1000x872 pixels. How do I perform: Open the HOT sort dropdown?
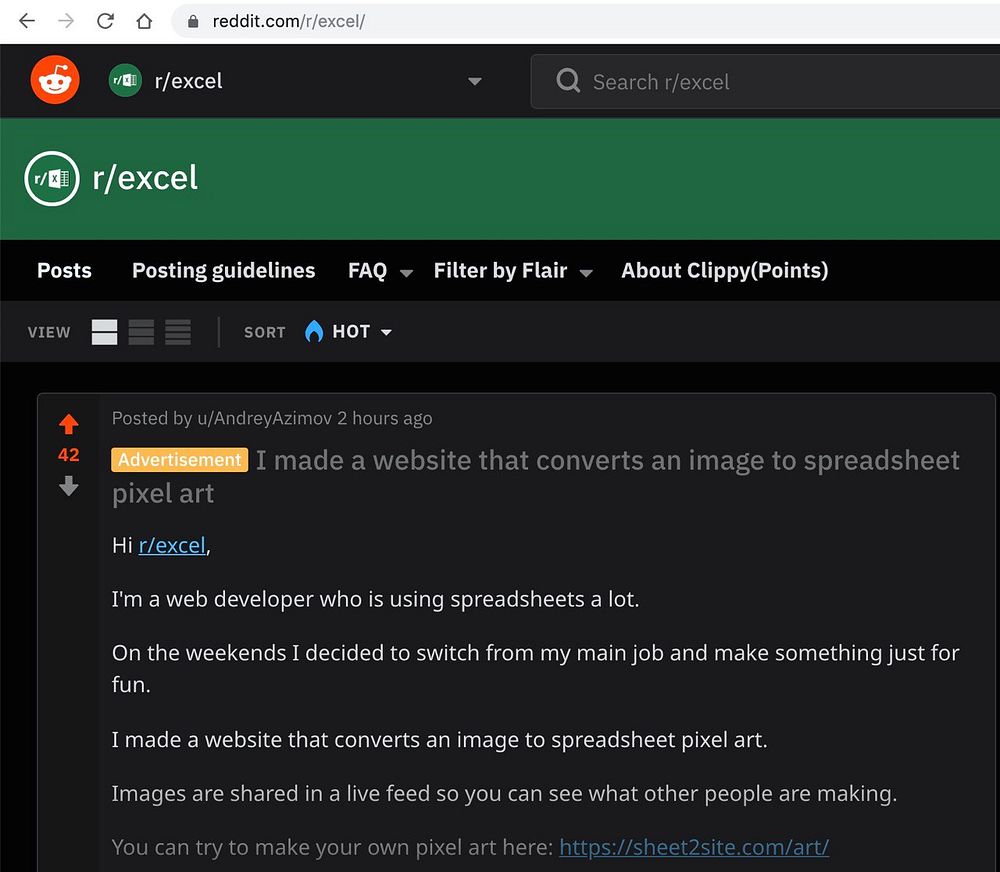click(x=362, y=332)
